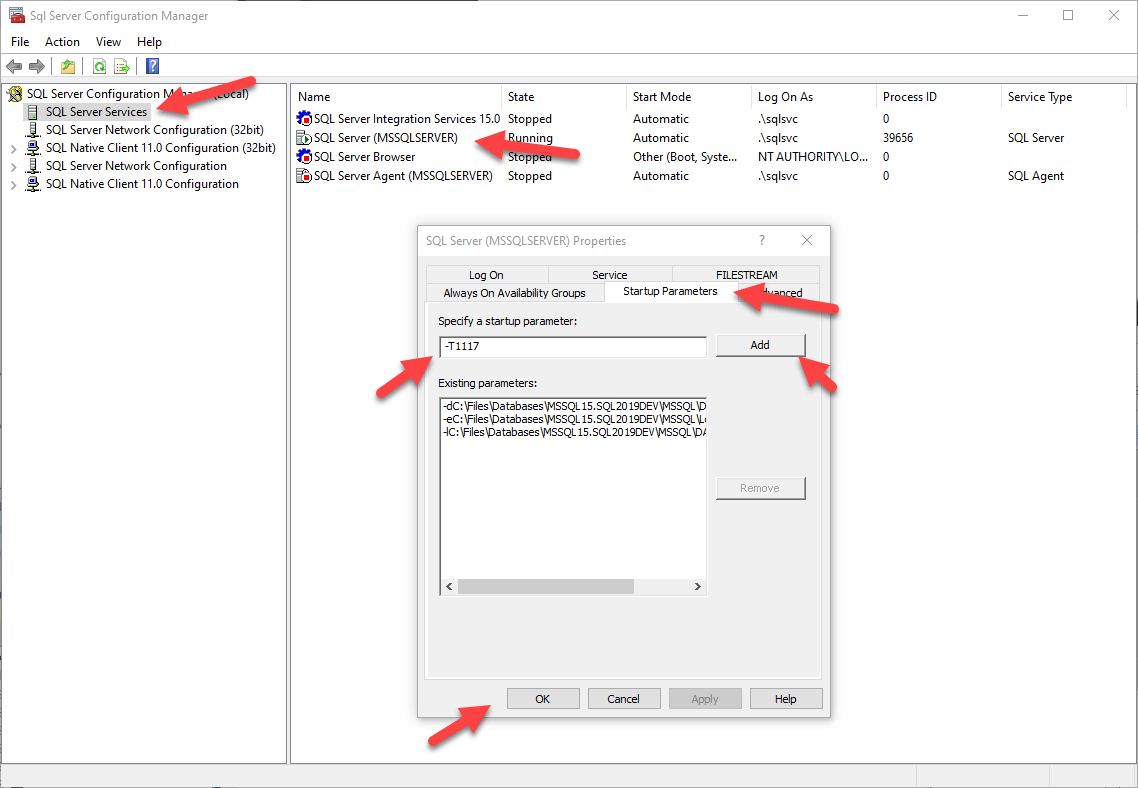The image size is (1138, 788).
Task: Switch to the FILESTREAM tab
Action: (x=746, y=275)
